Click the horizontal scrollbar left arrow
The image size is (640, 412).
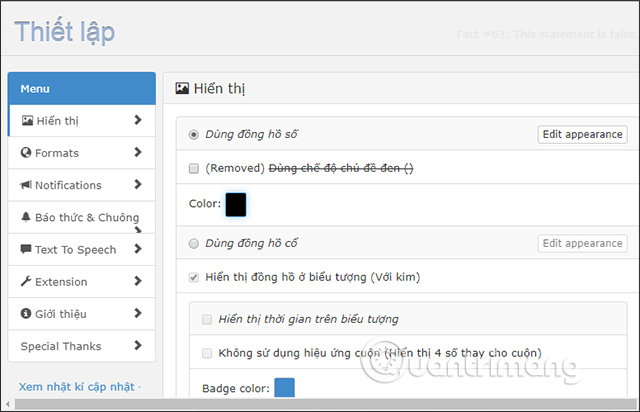point(7,404)
